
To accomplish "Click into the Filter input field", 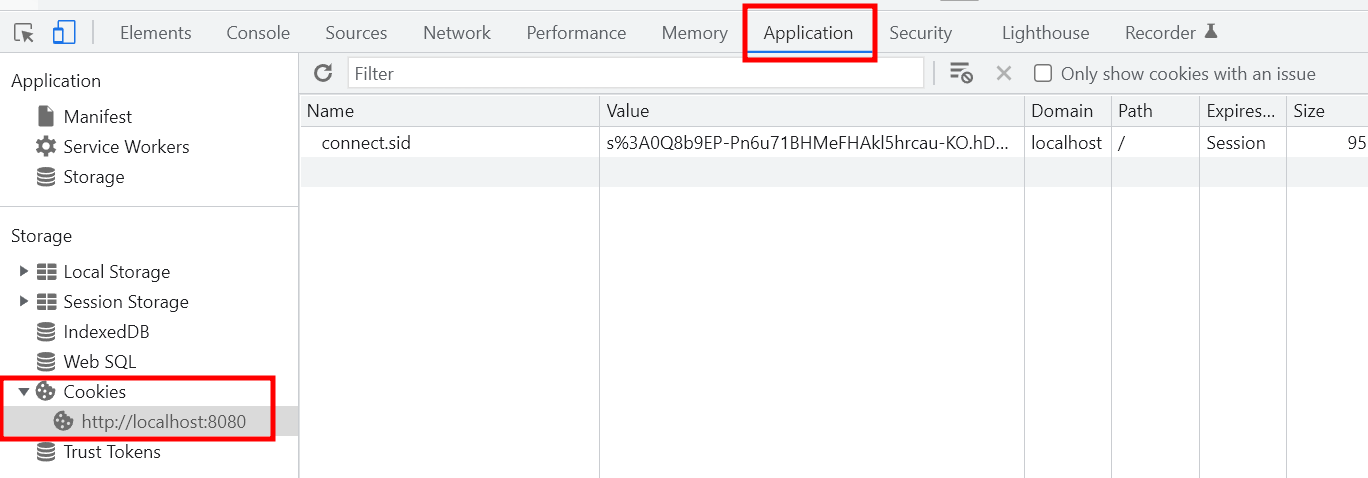I will tap(636, 73).
